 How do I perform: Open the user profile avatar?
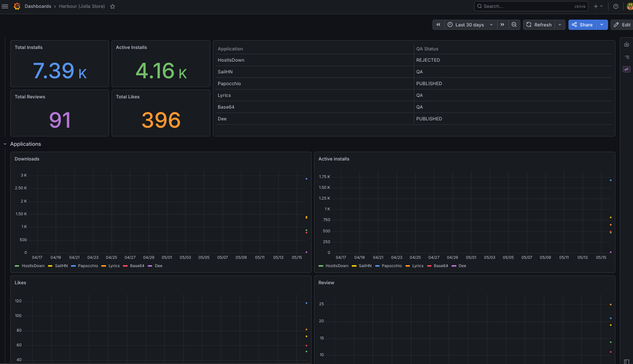tap(629, 6)
